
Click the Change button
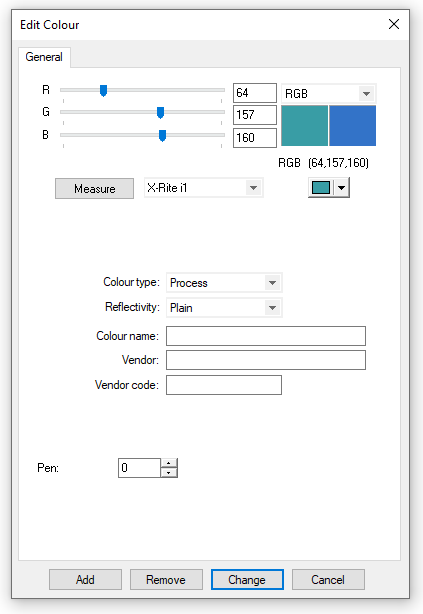pos(247,580)
